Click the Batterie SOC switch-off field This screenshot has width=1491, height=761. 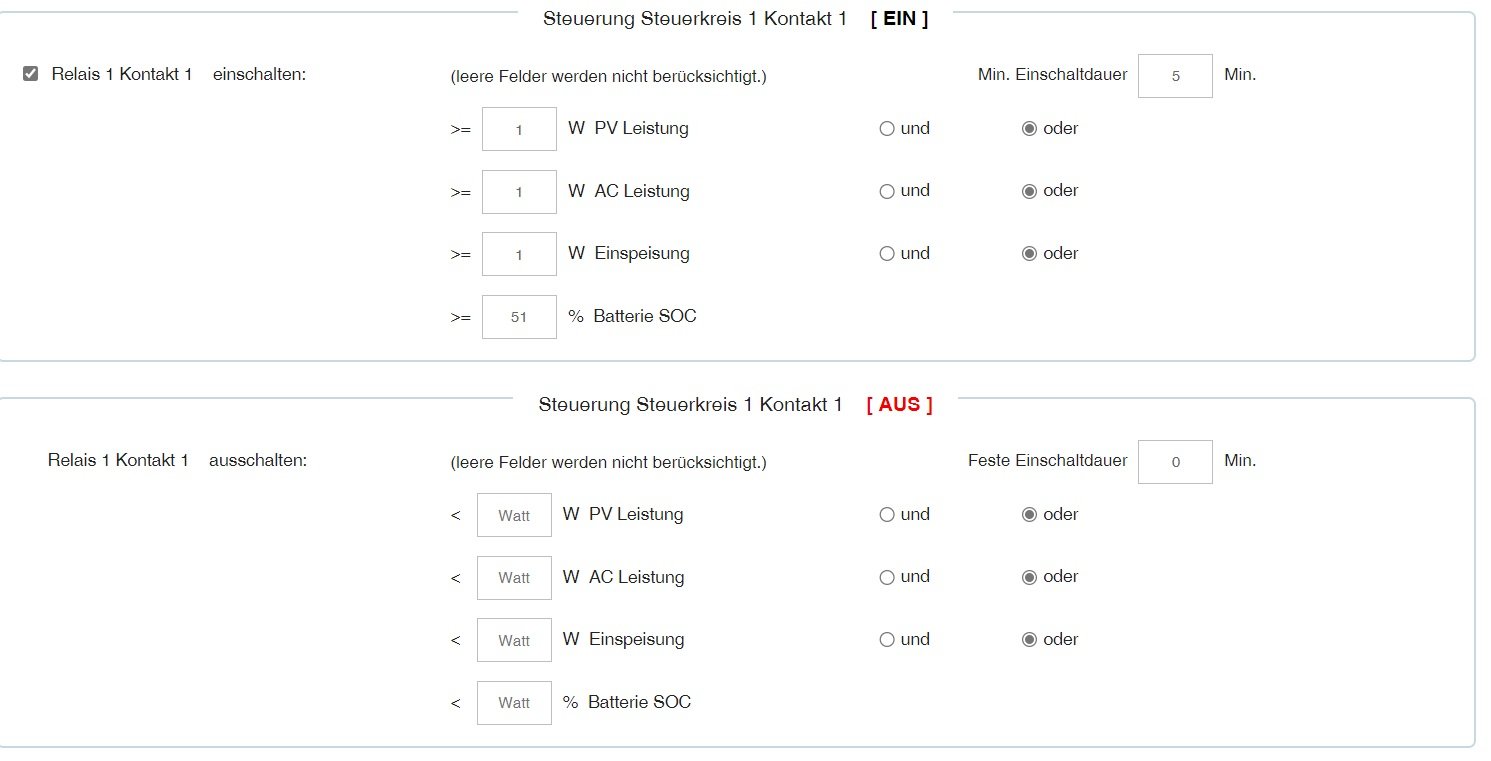point(514,703)
